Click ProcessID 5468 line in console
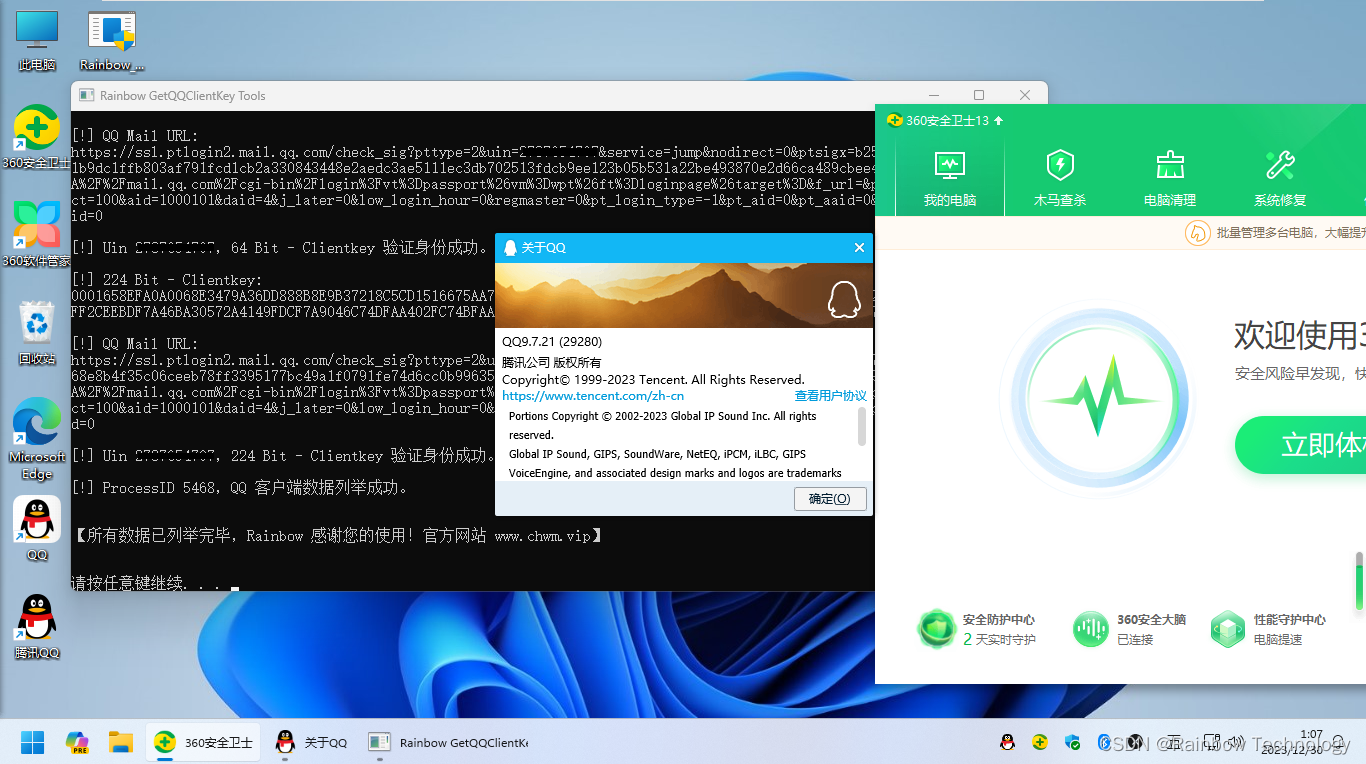This screenshot has width=1366, height=764. [x=240, y=488]
